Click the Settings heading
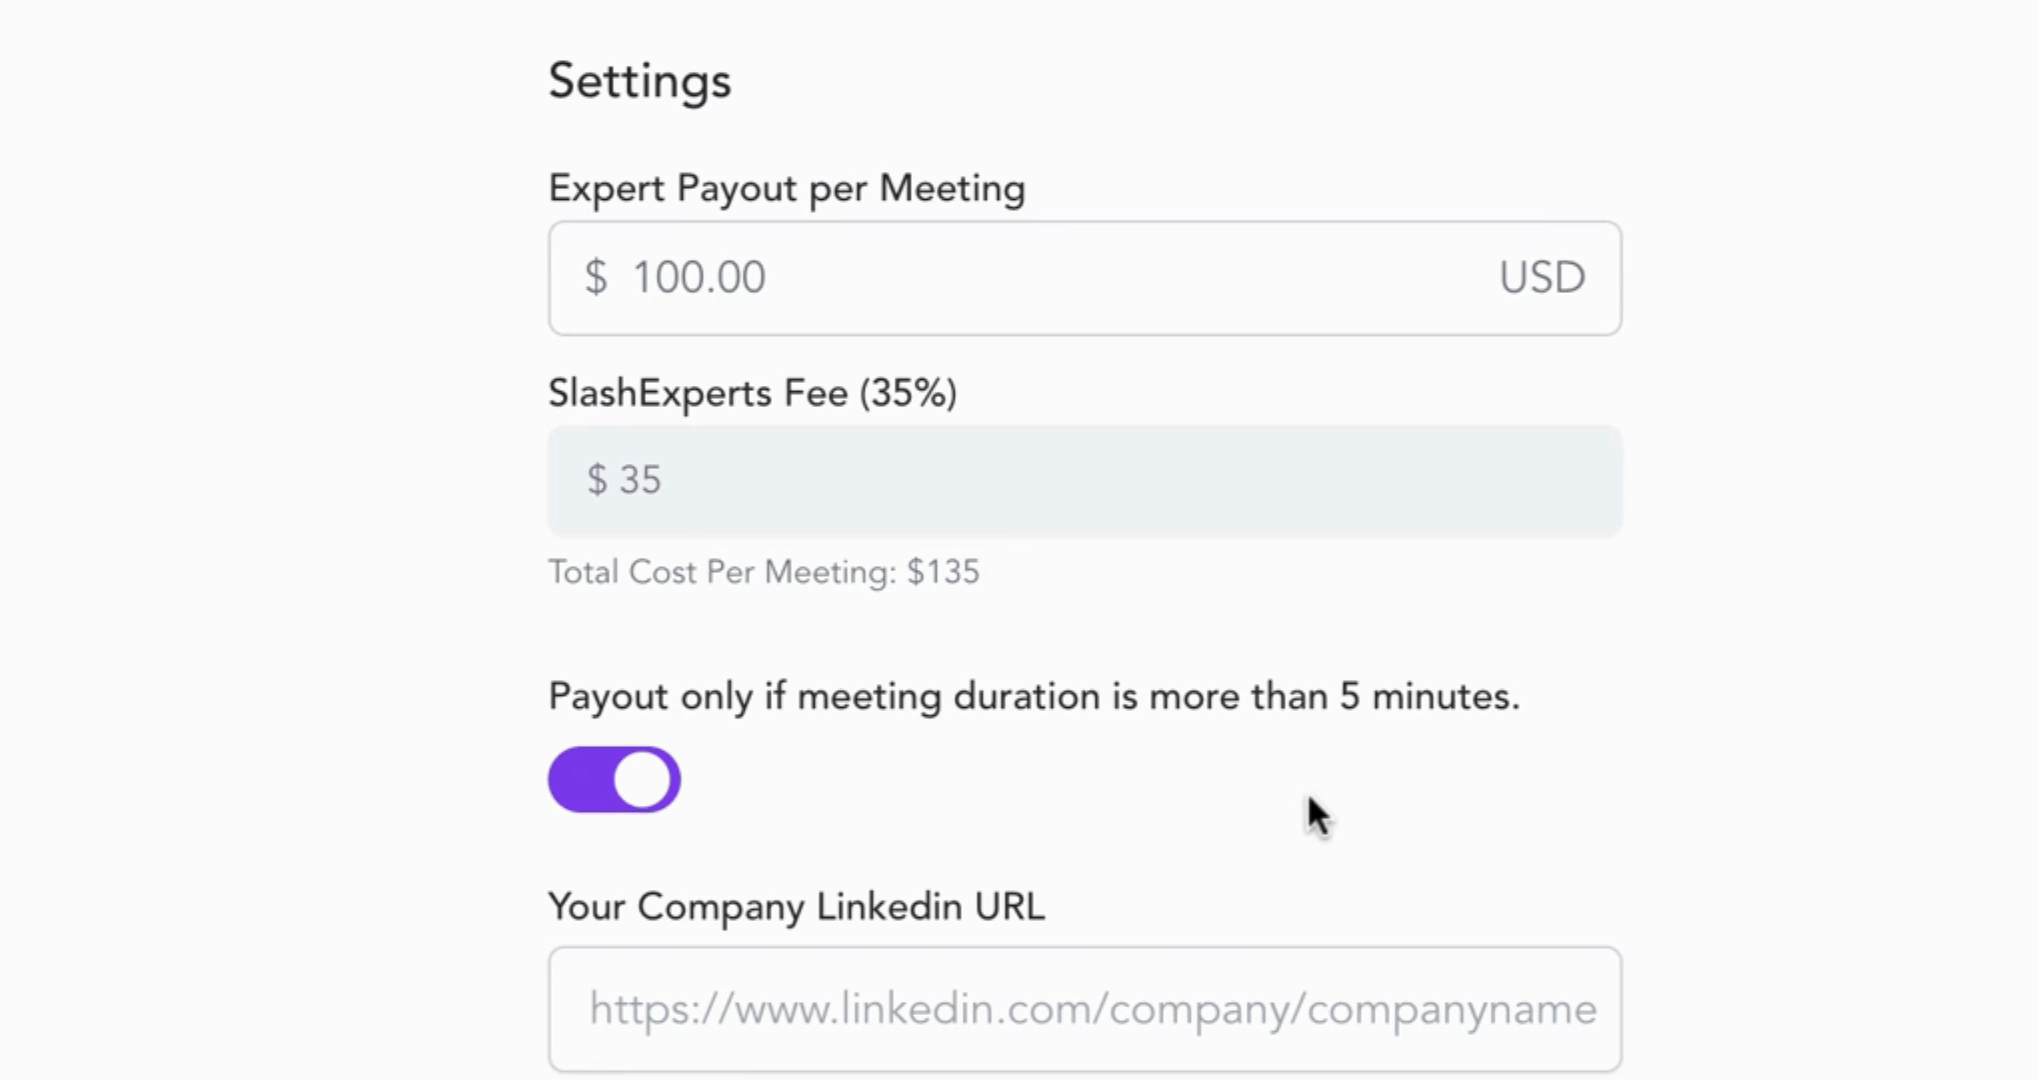The image size is (2038, 1080). tap(640, 81)
